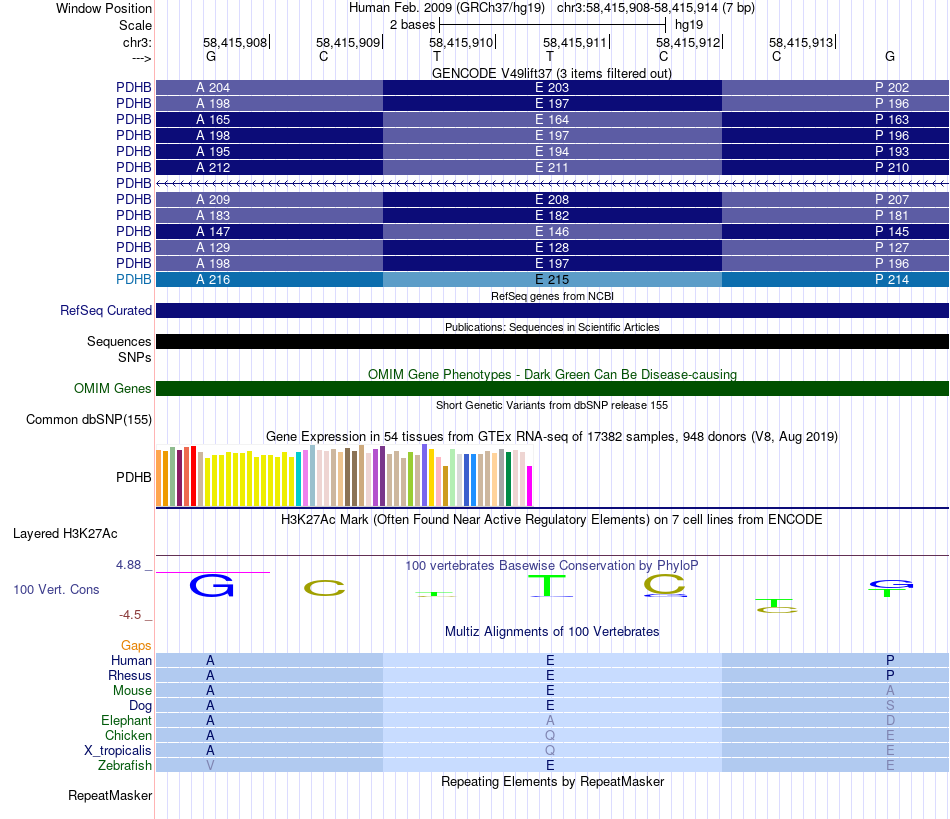Click codon P 163 in PDHB transcript
This screenshot has width=950, height=819.
pos(892,119)
